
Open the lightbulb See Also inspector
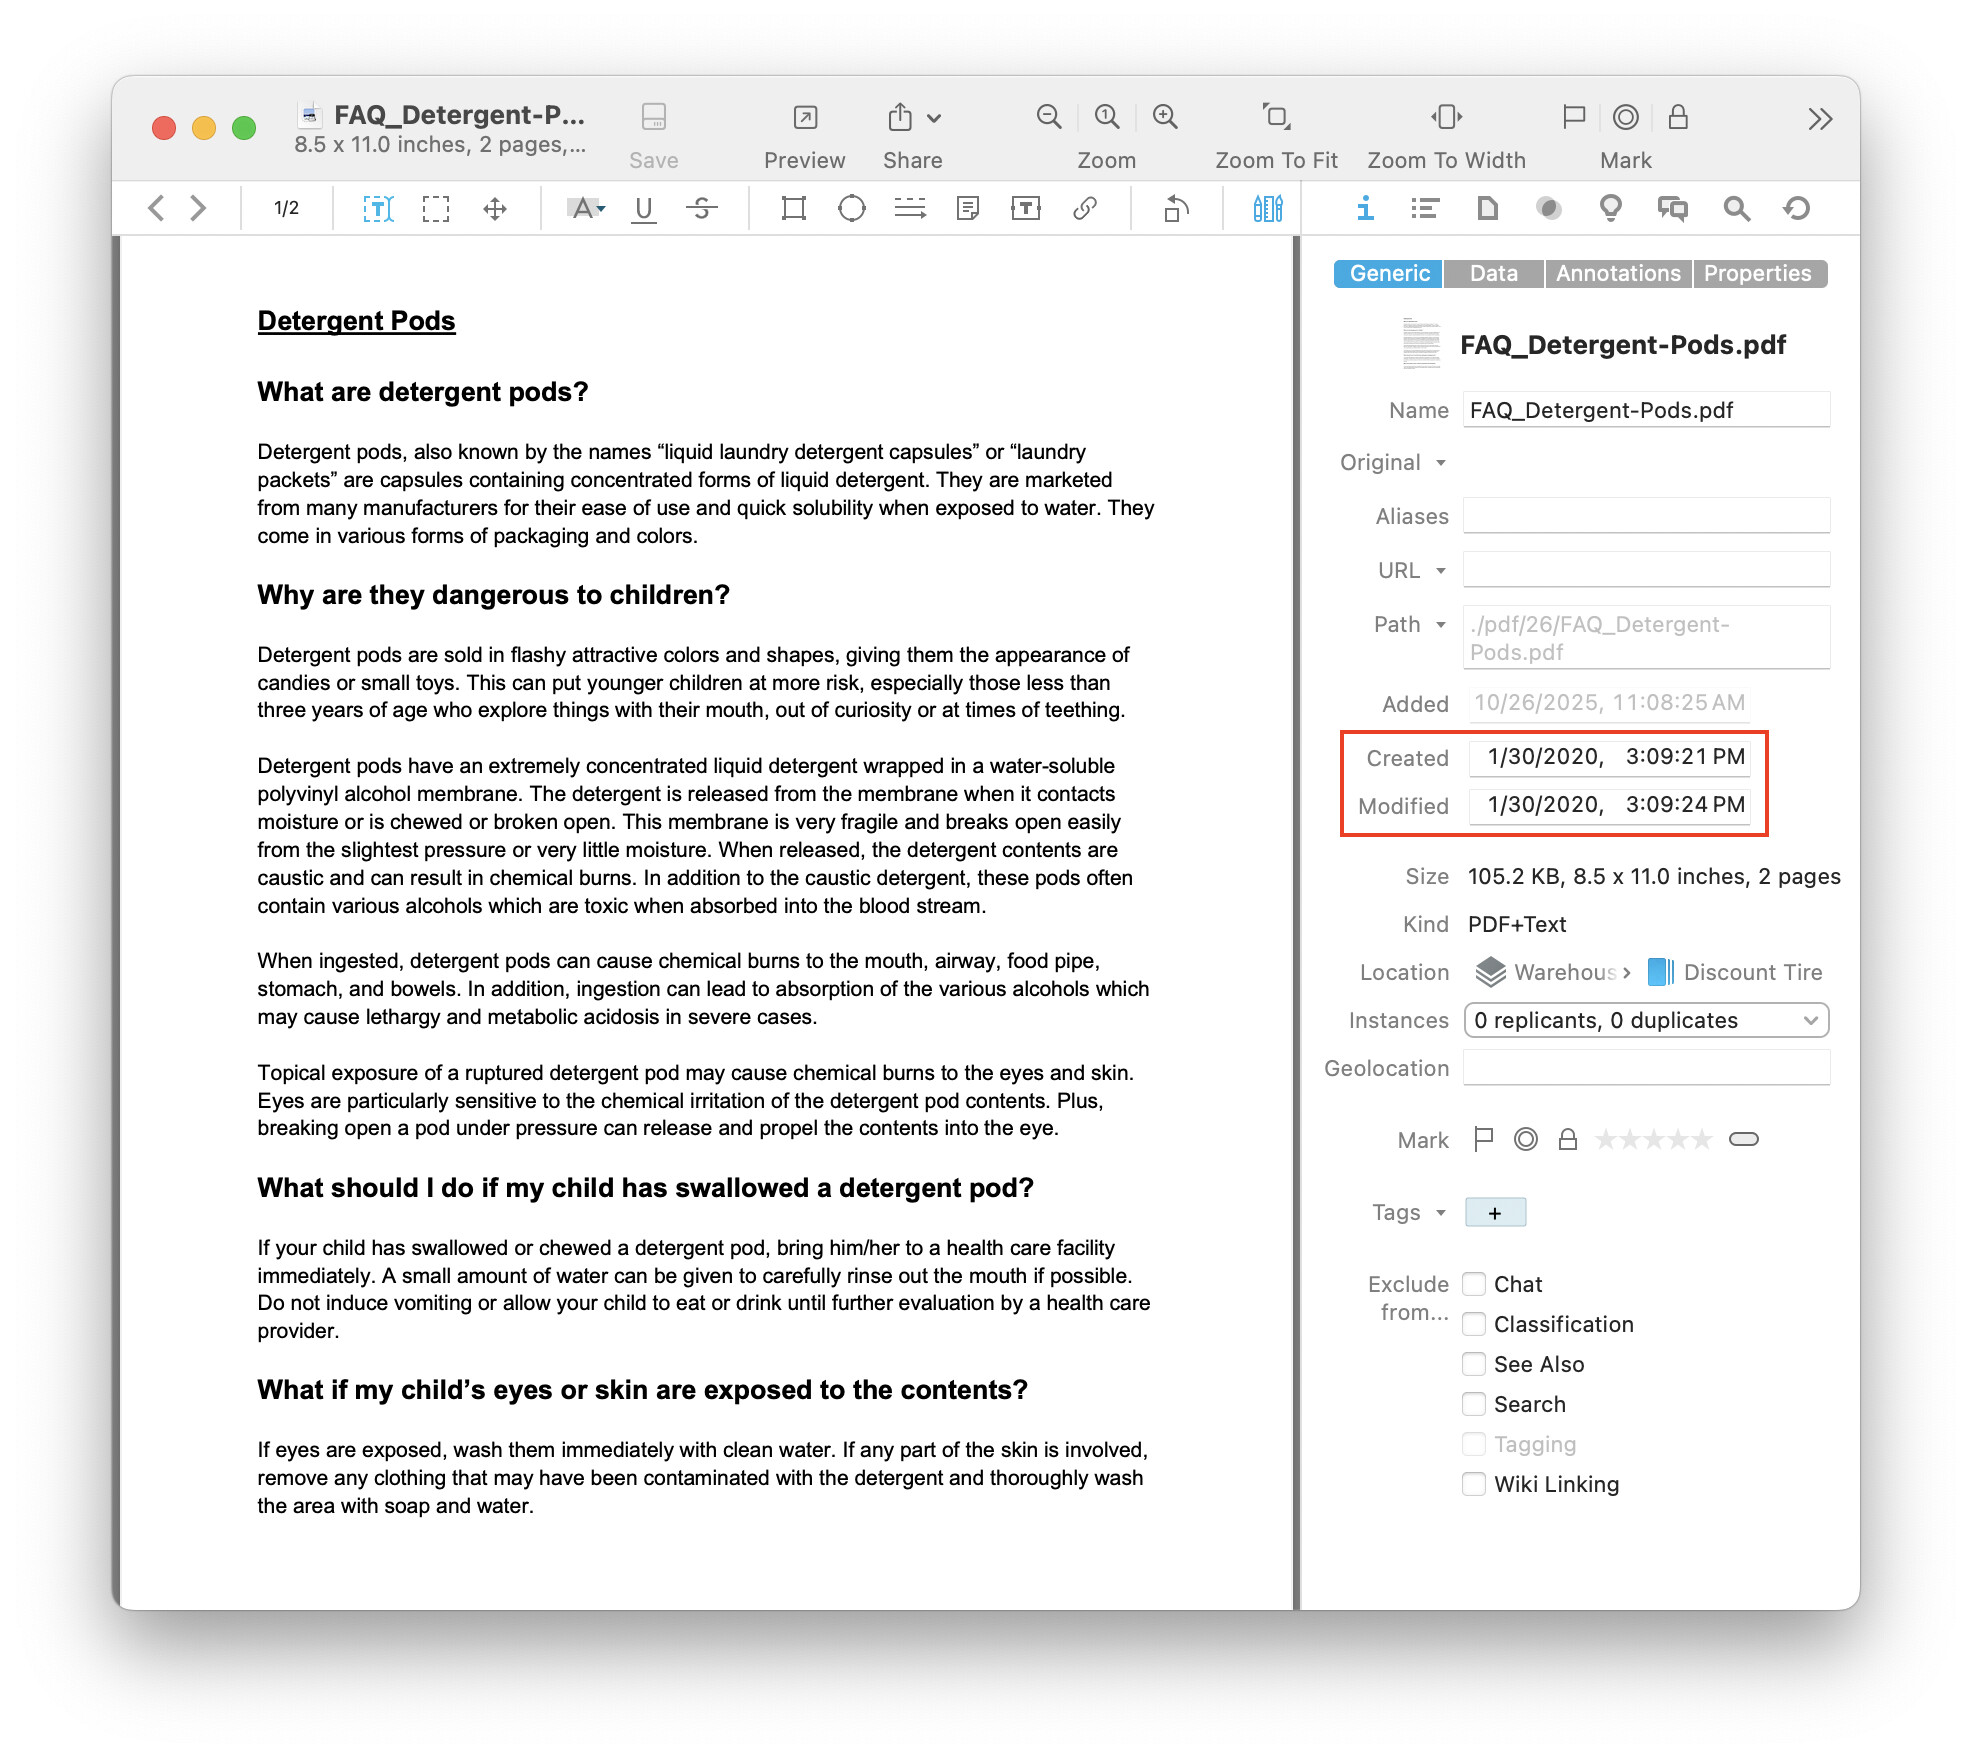pos(1610,208)
